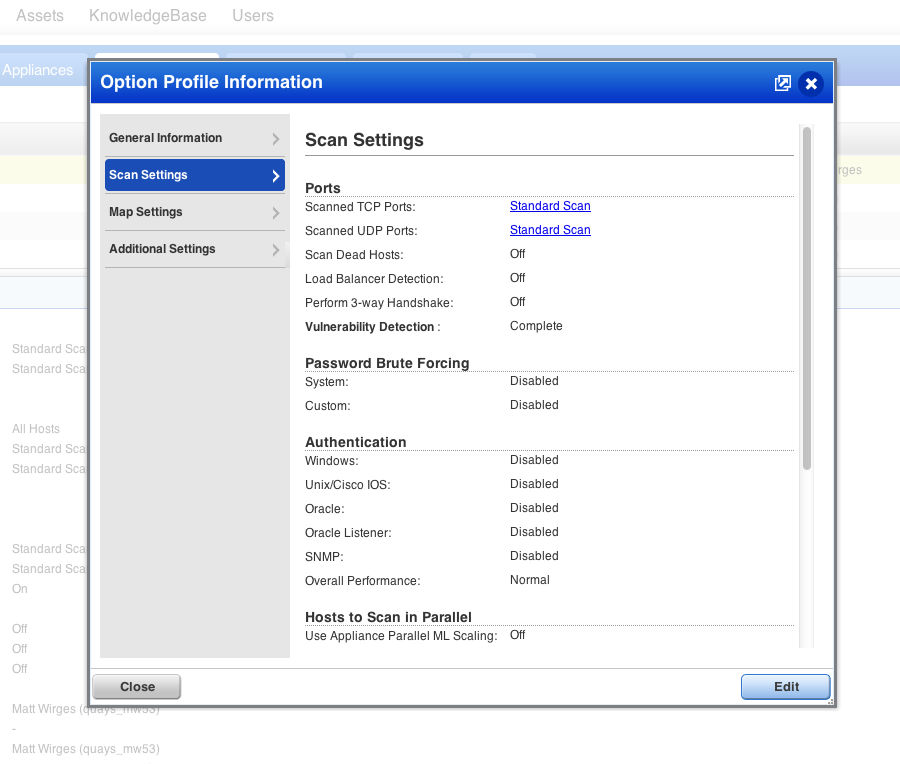
Task: Click the Scan Settings chevron arrow
Action: tap(276, 176)
